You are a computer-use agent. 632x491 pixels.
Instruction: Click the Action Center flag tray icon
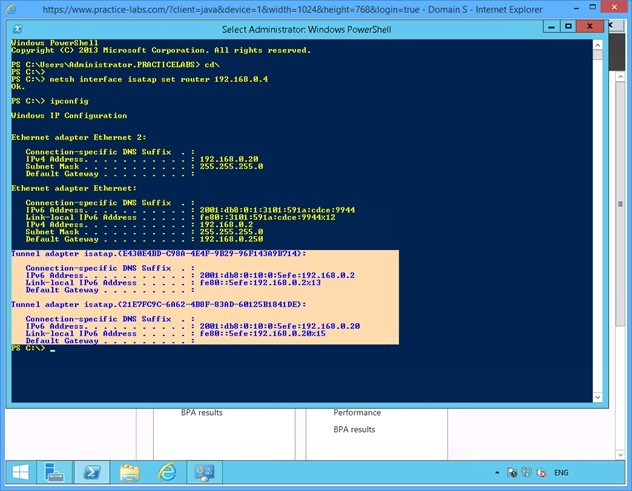pyautogui.click(x=512, y=472)
